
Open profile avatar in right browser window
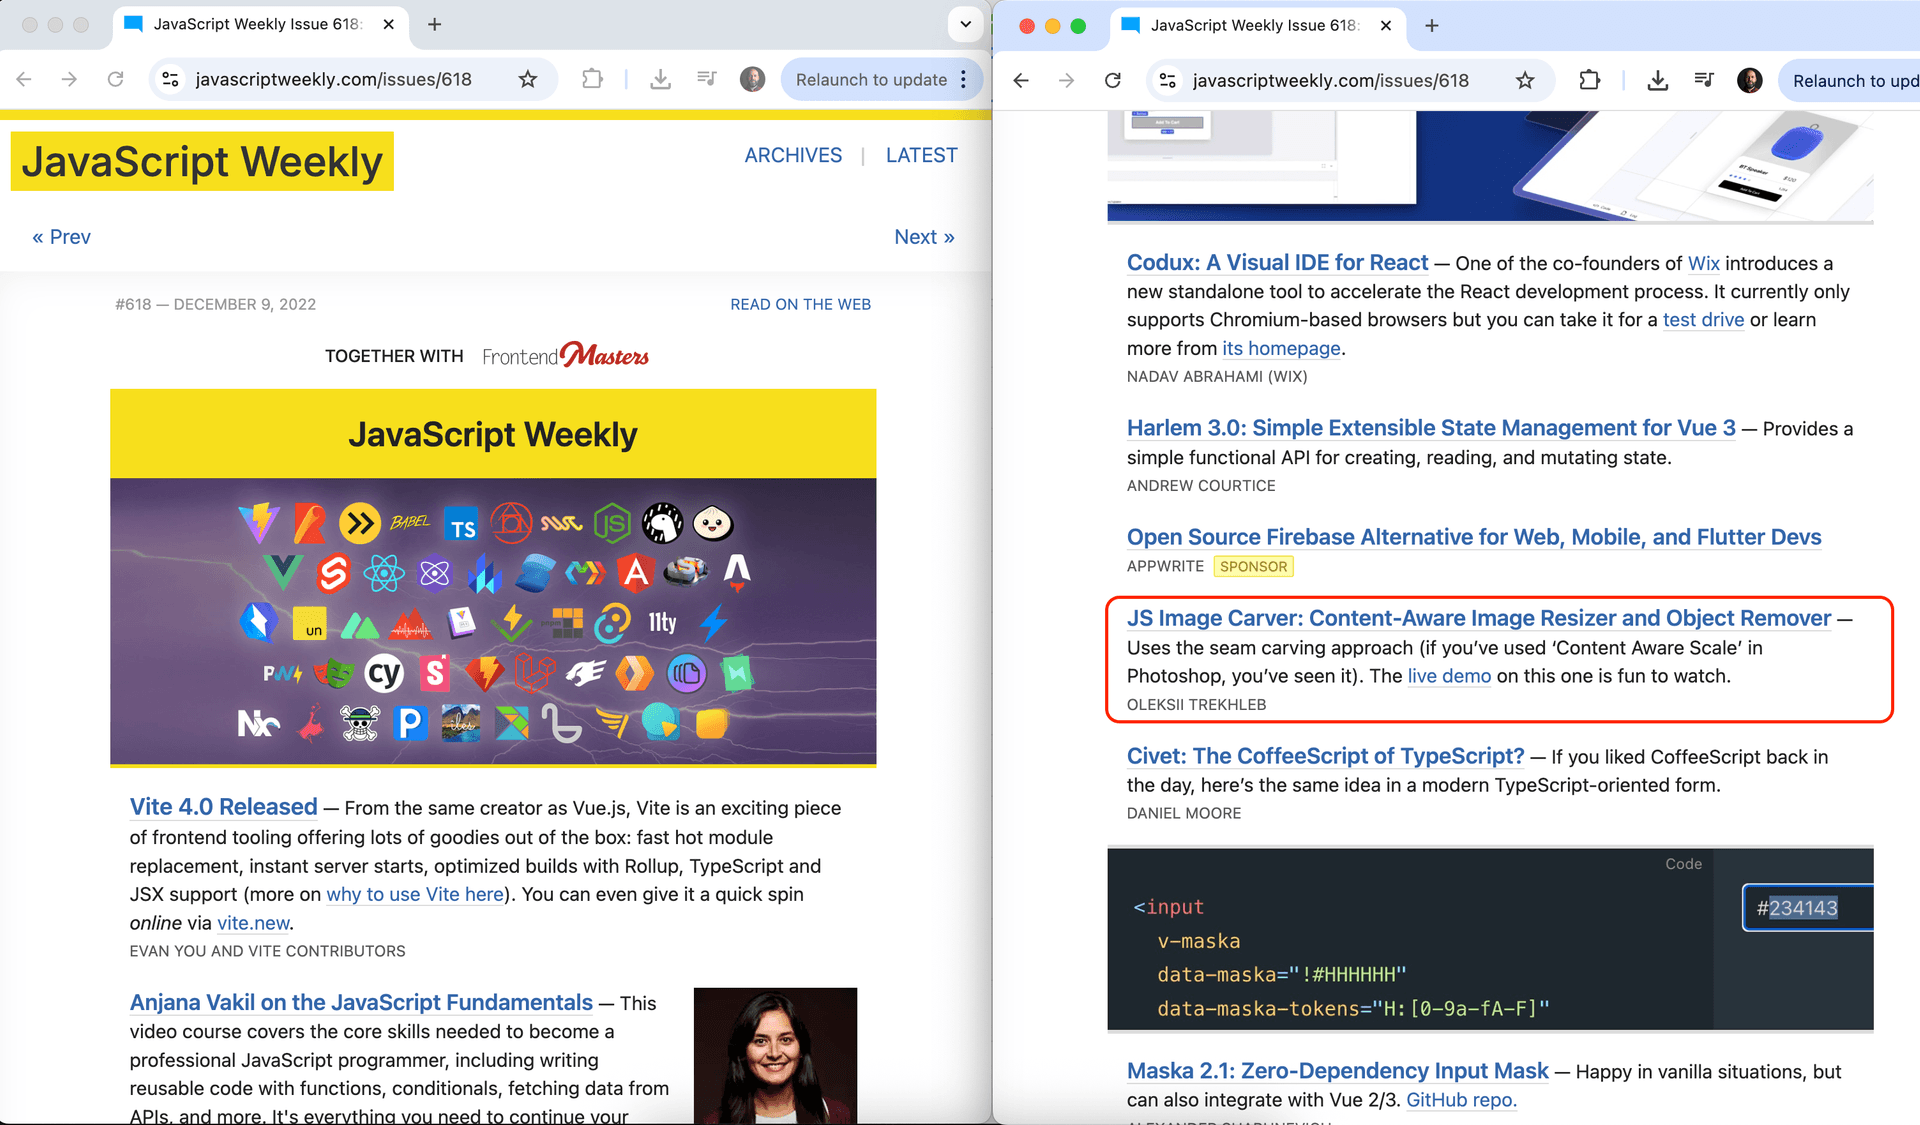[1749, 80]
